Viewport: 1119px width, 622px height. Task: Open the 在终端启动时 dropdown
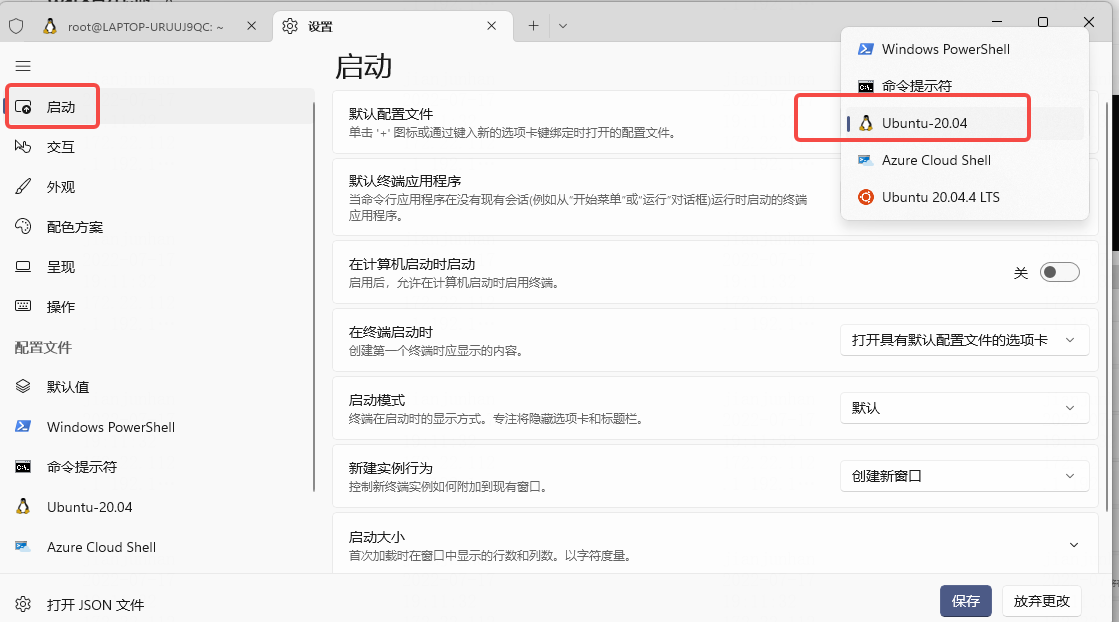tap(965, 340)
